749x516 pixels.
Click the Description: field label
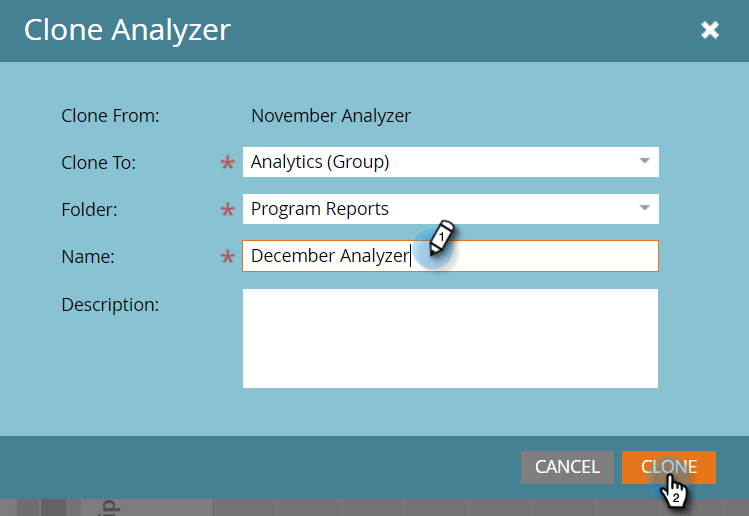tap(110, 305)
